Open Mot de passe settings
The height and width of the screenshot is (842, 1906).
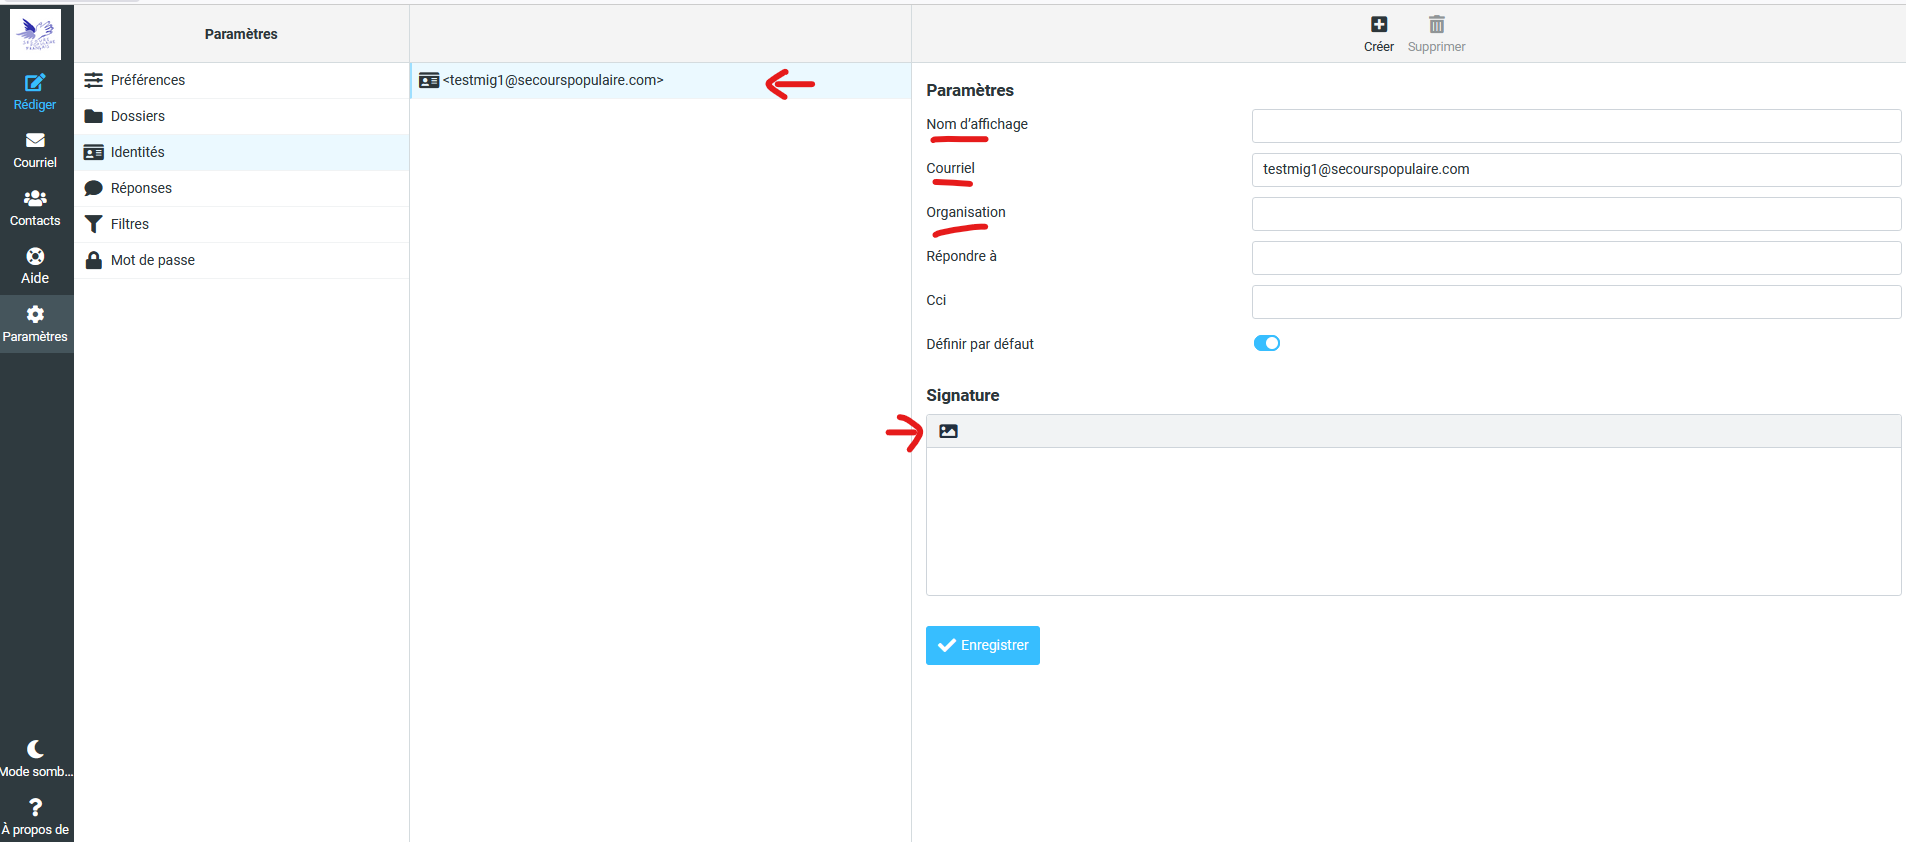(152, 260)
